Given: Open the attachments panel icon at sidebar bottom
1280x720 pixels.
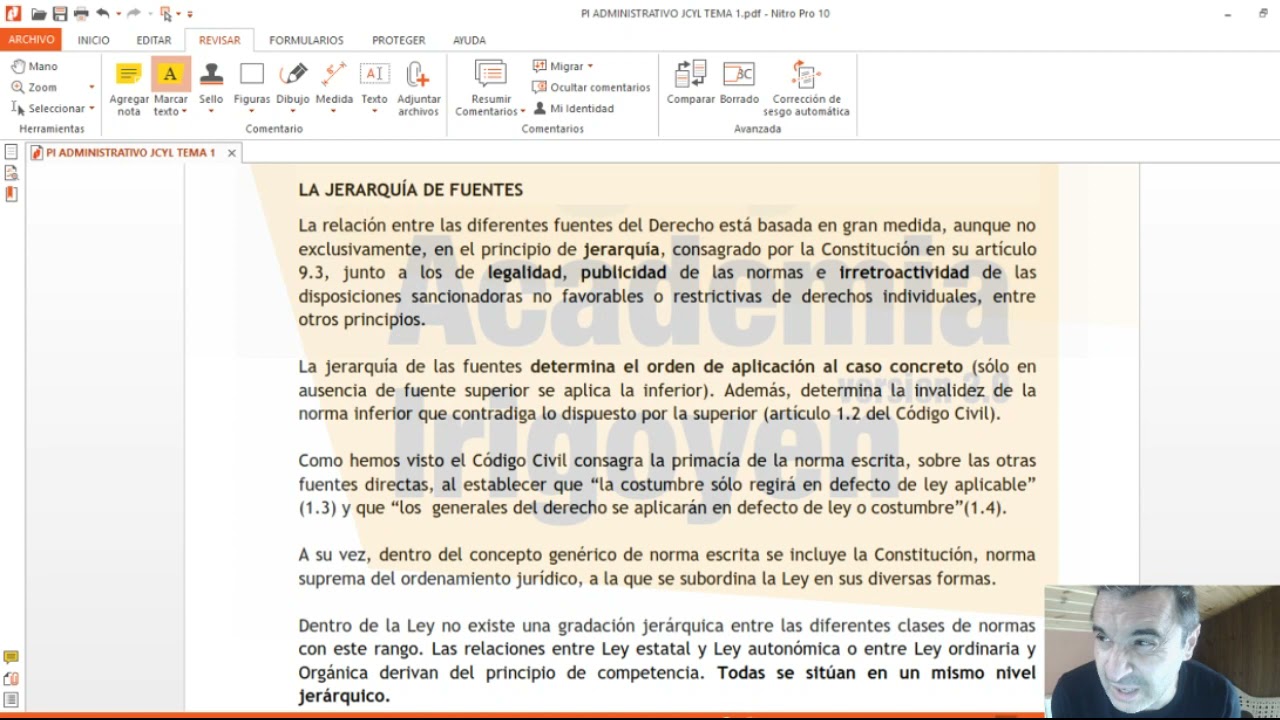Looking at the screenshot, I should [x=11, y=678].
